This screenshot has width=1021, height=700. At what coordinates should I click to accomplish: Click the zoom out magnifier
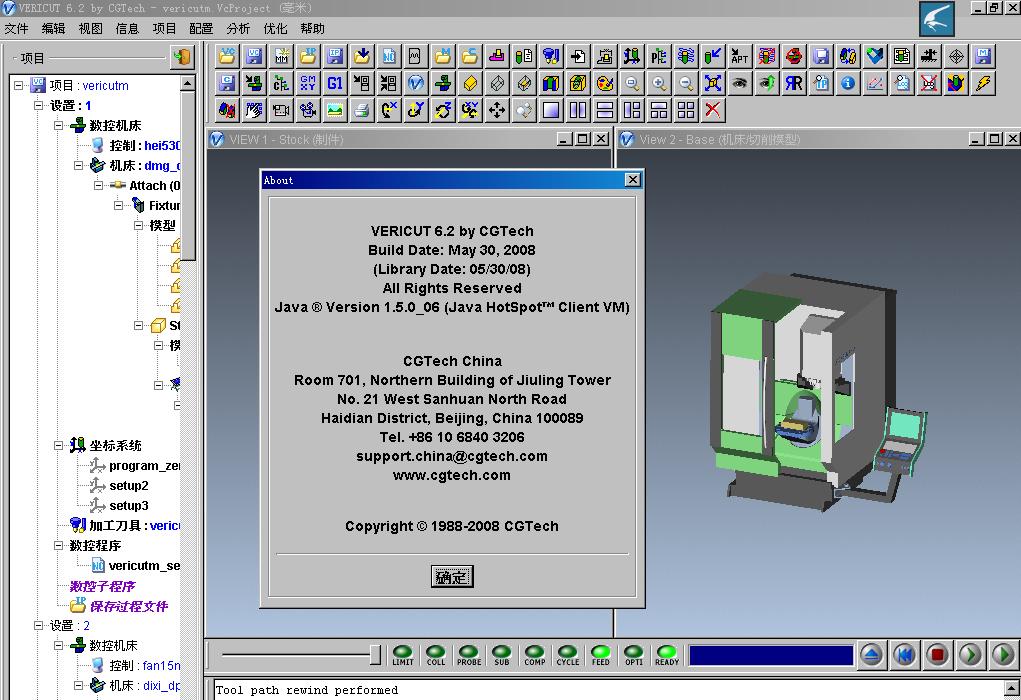click(x=686, y=83)
